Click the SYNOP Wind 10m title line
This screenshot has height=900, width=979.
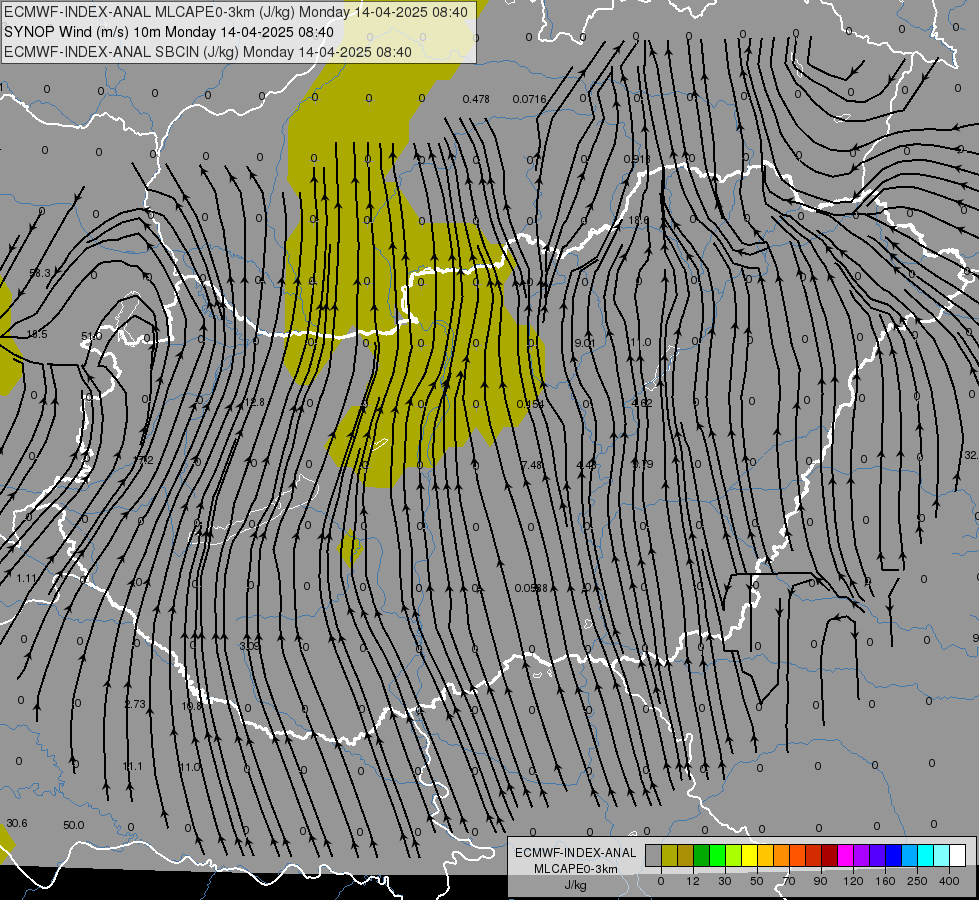tap(169, 32)
